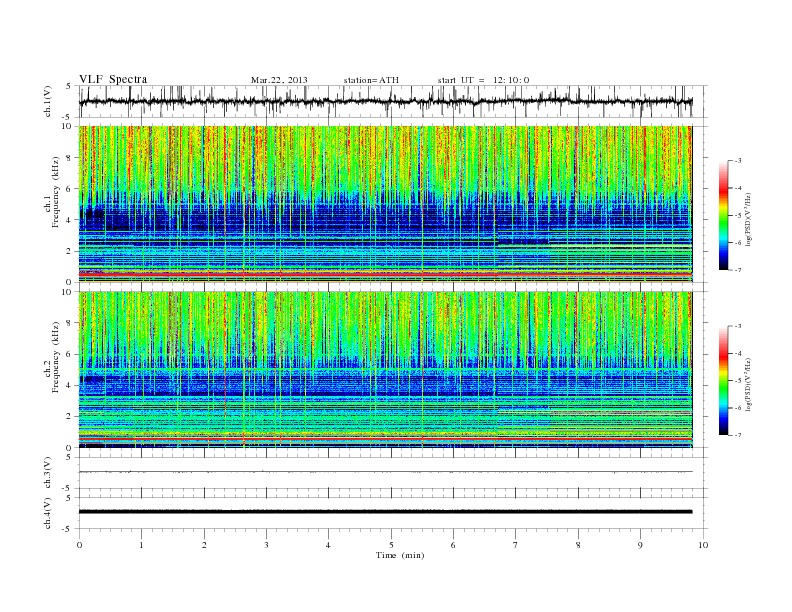Click time-axis tick label "4" at bottom
The height and width of the screenshot is (612, 792).
pyautogui.click(x=328, y=545)
